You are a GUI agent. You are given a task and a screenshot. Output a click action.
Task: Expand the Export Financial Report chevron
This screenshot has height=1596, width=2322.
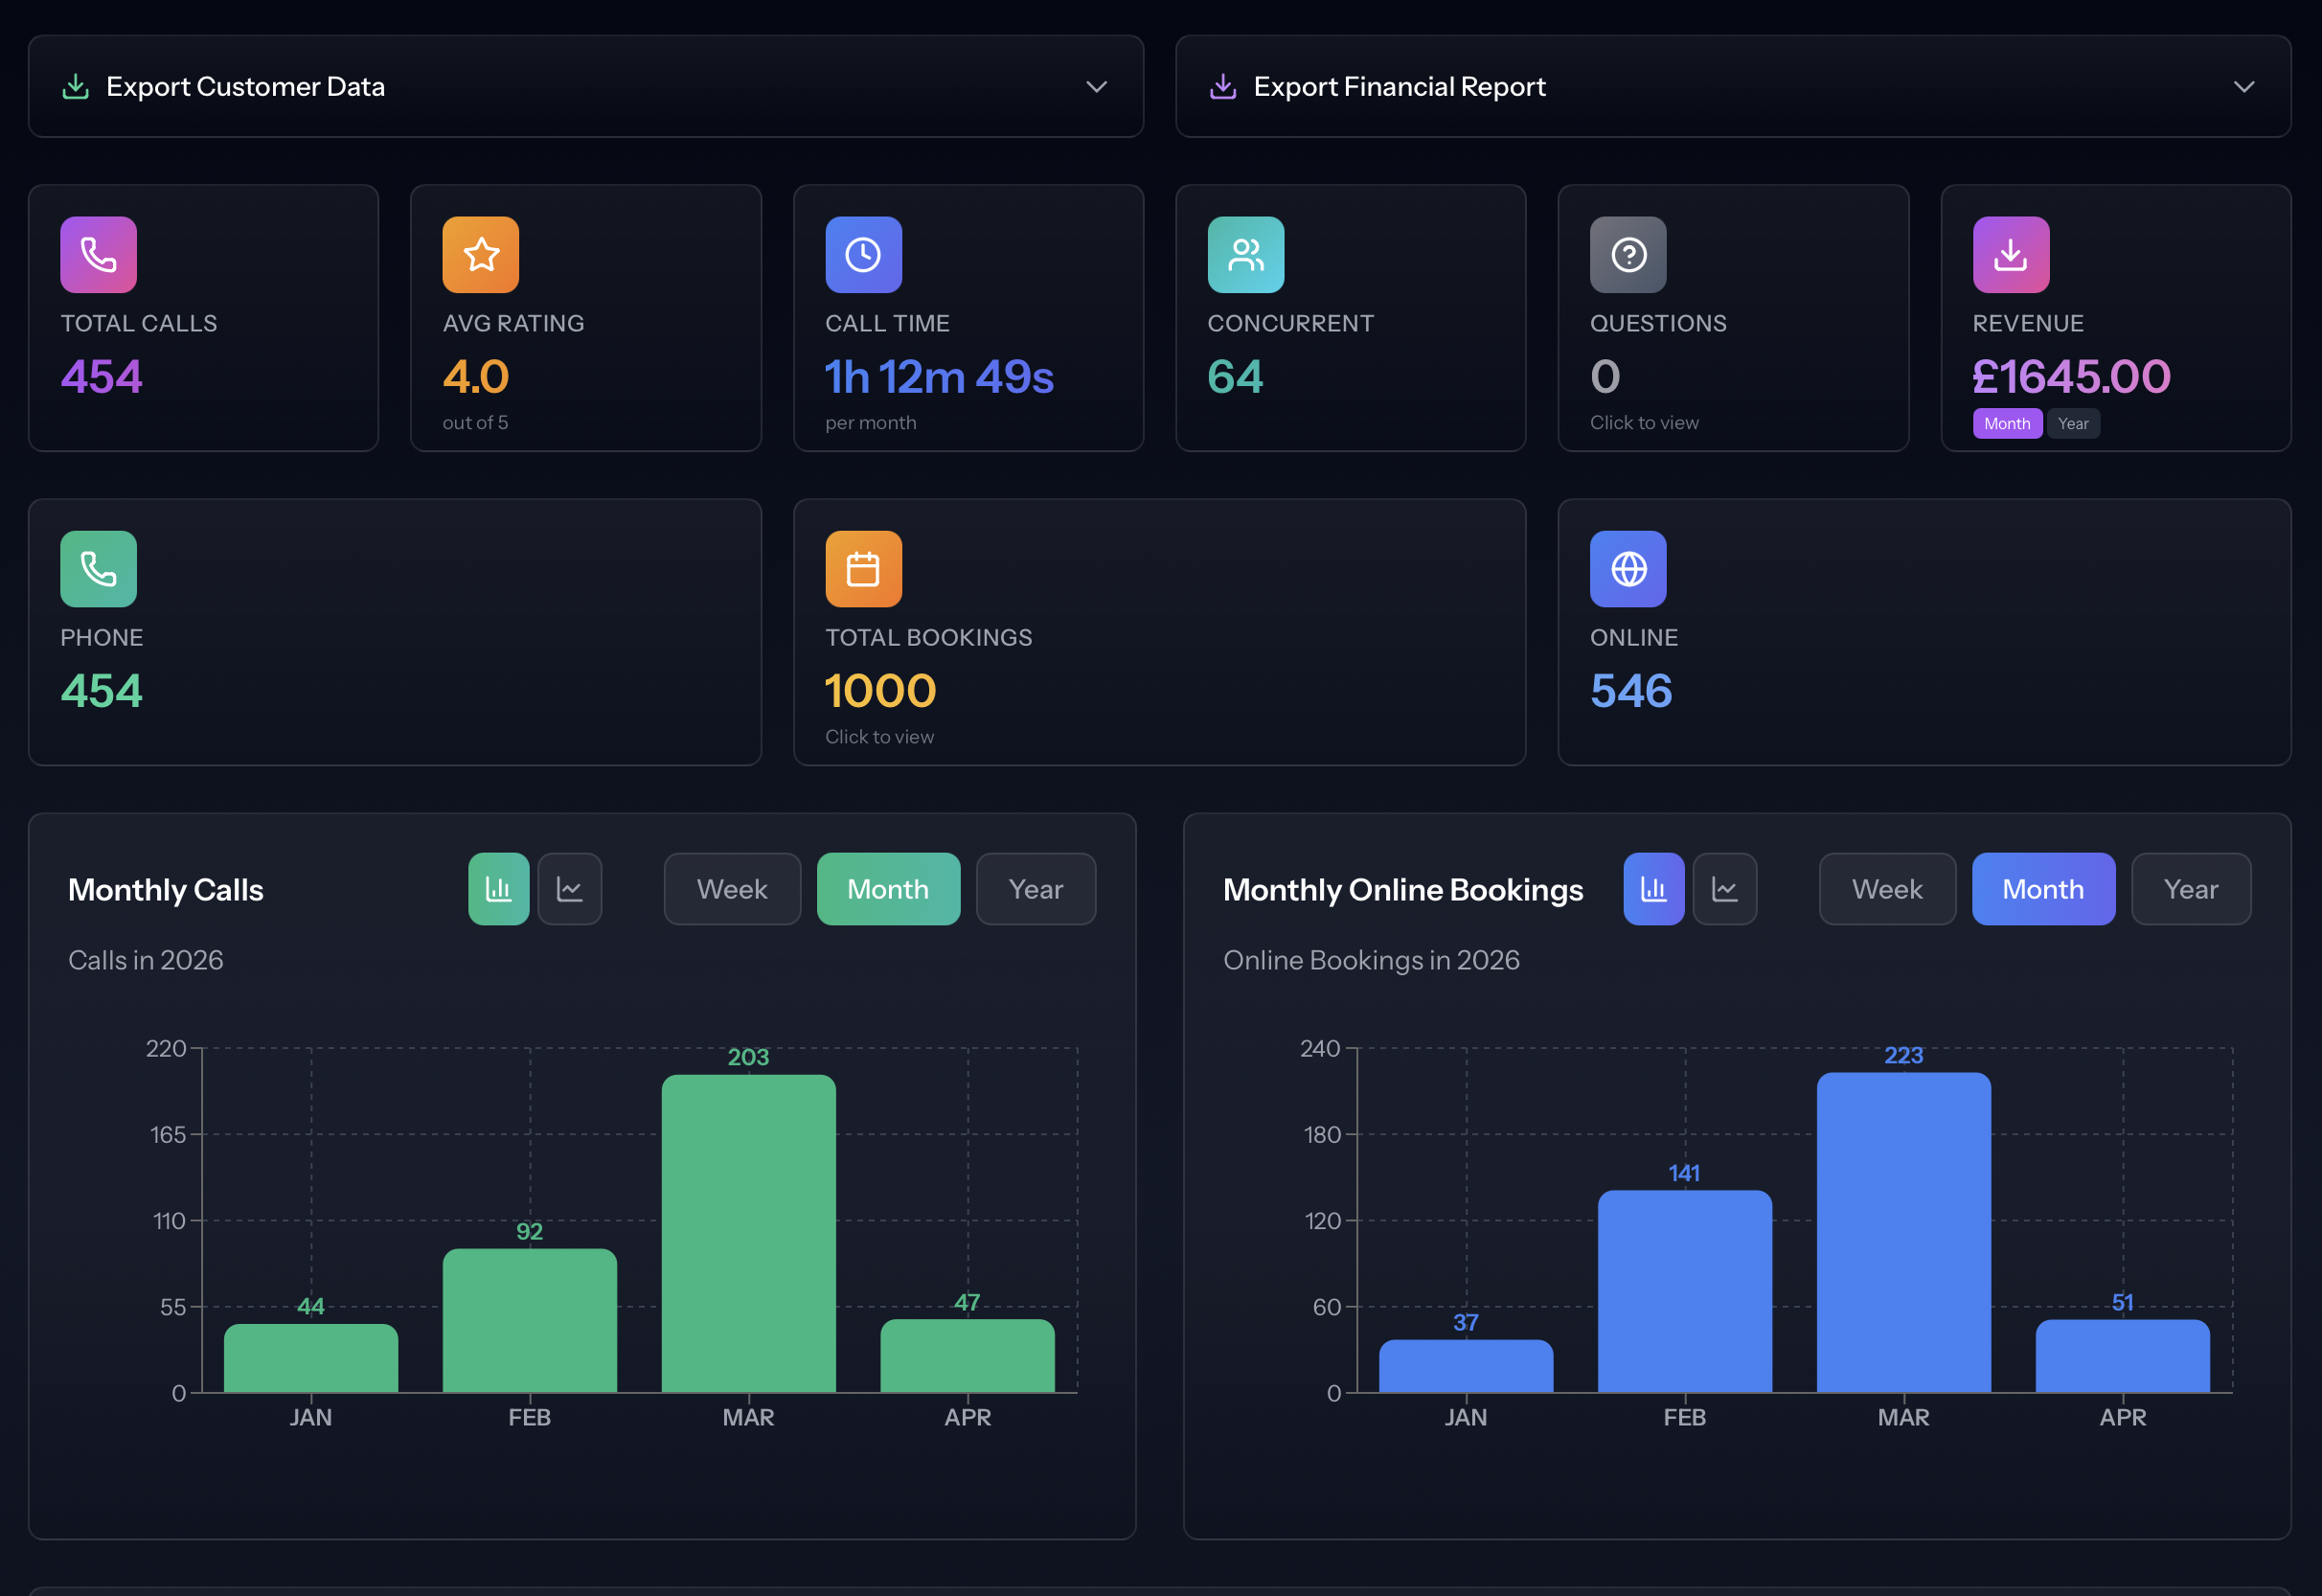click(2244, 87)
